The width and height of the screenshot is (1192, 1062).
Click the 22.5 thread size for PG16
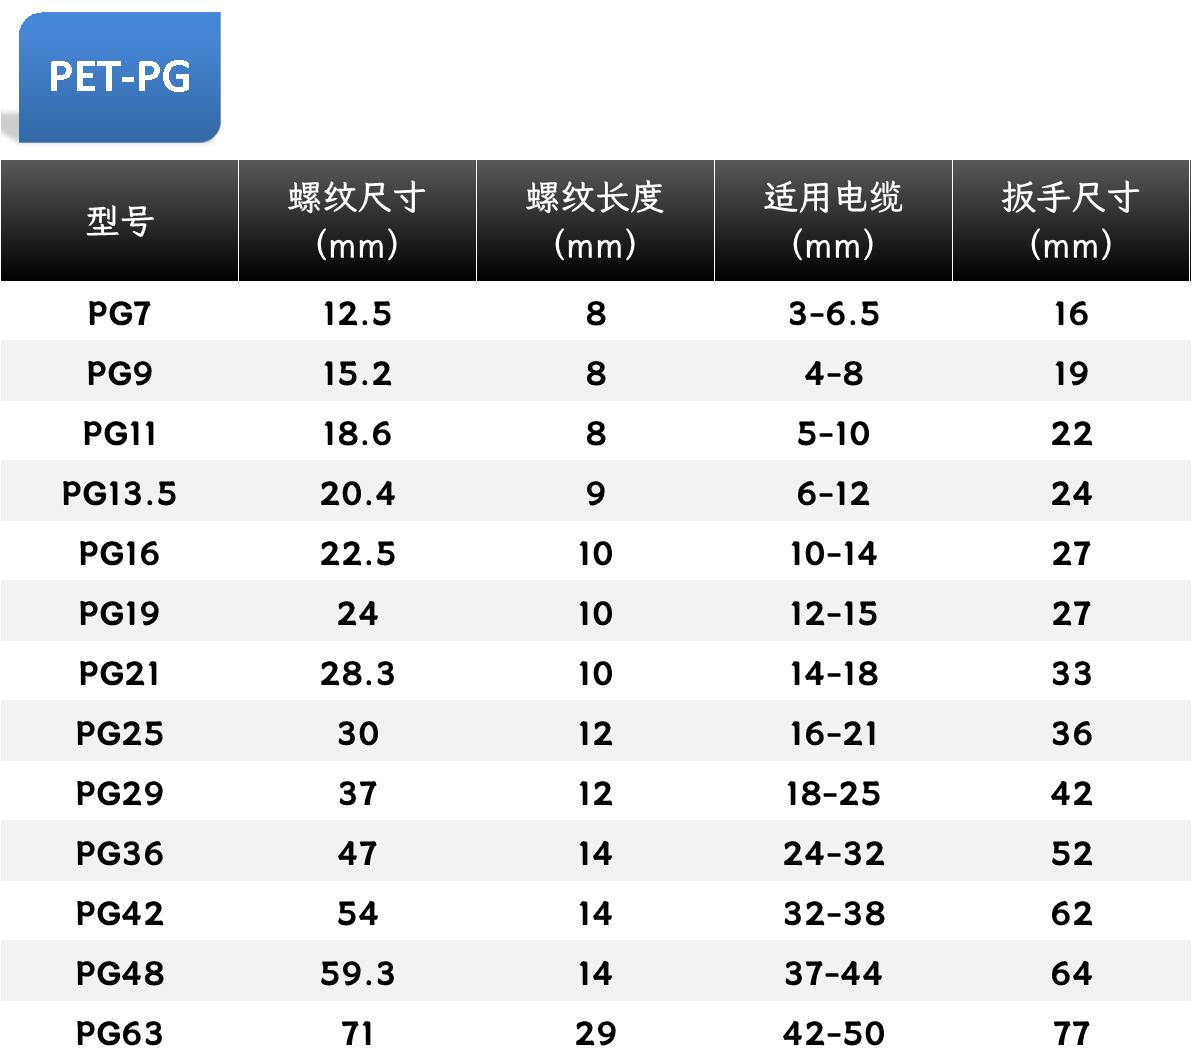pyautogui.click(x=357, y=553)
